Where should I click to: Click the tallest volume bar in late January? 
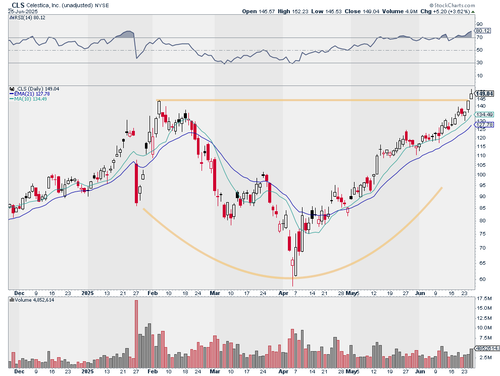click(136, 334)
